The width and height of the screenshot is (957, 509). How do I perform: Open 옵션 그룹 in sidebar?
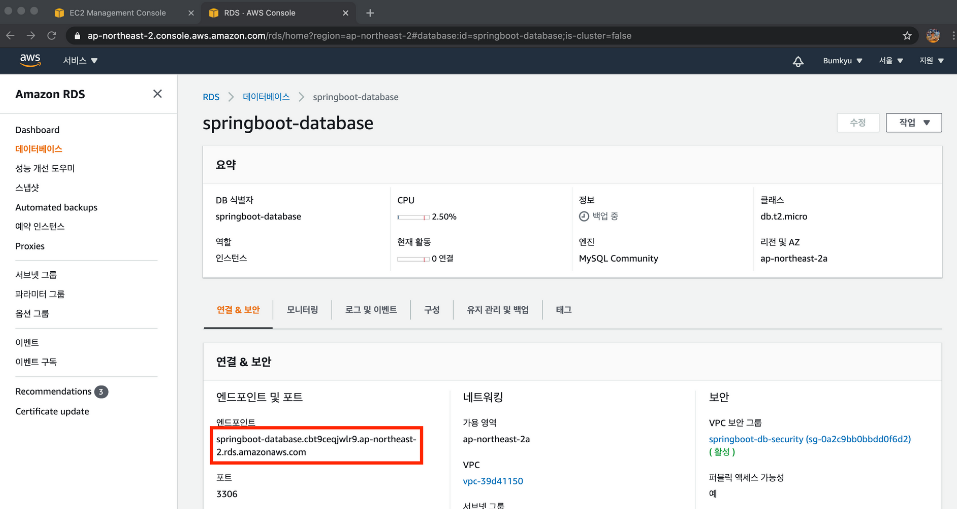point(32,314)
